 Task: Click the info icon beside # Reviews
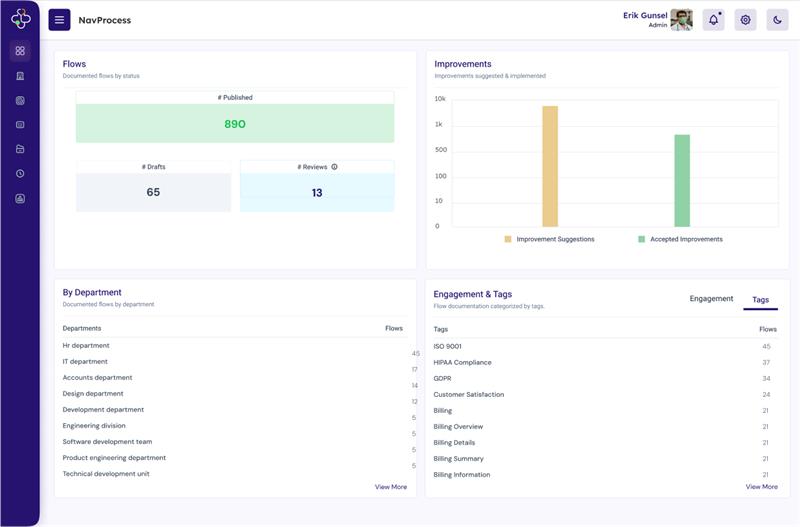pos(334,167)
